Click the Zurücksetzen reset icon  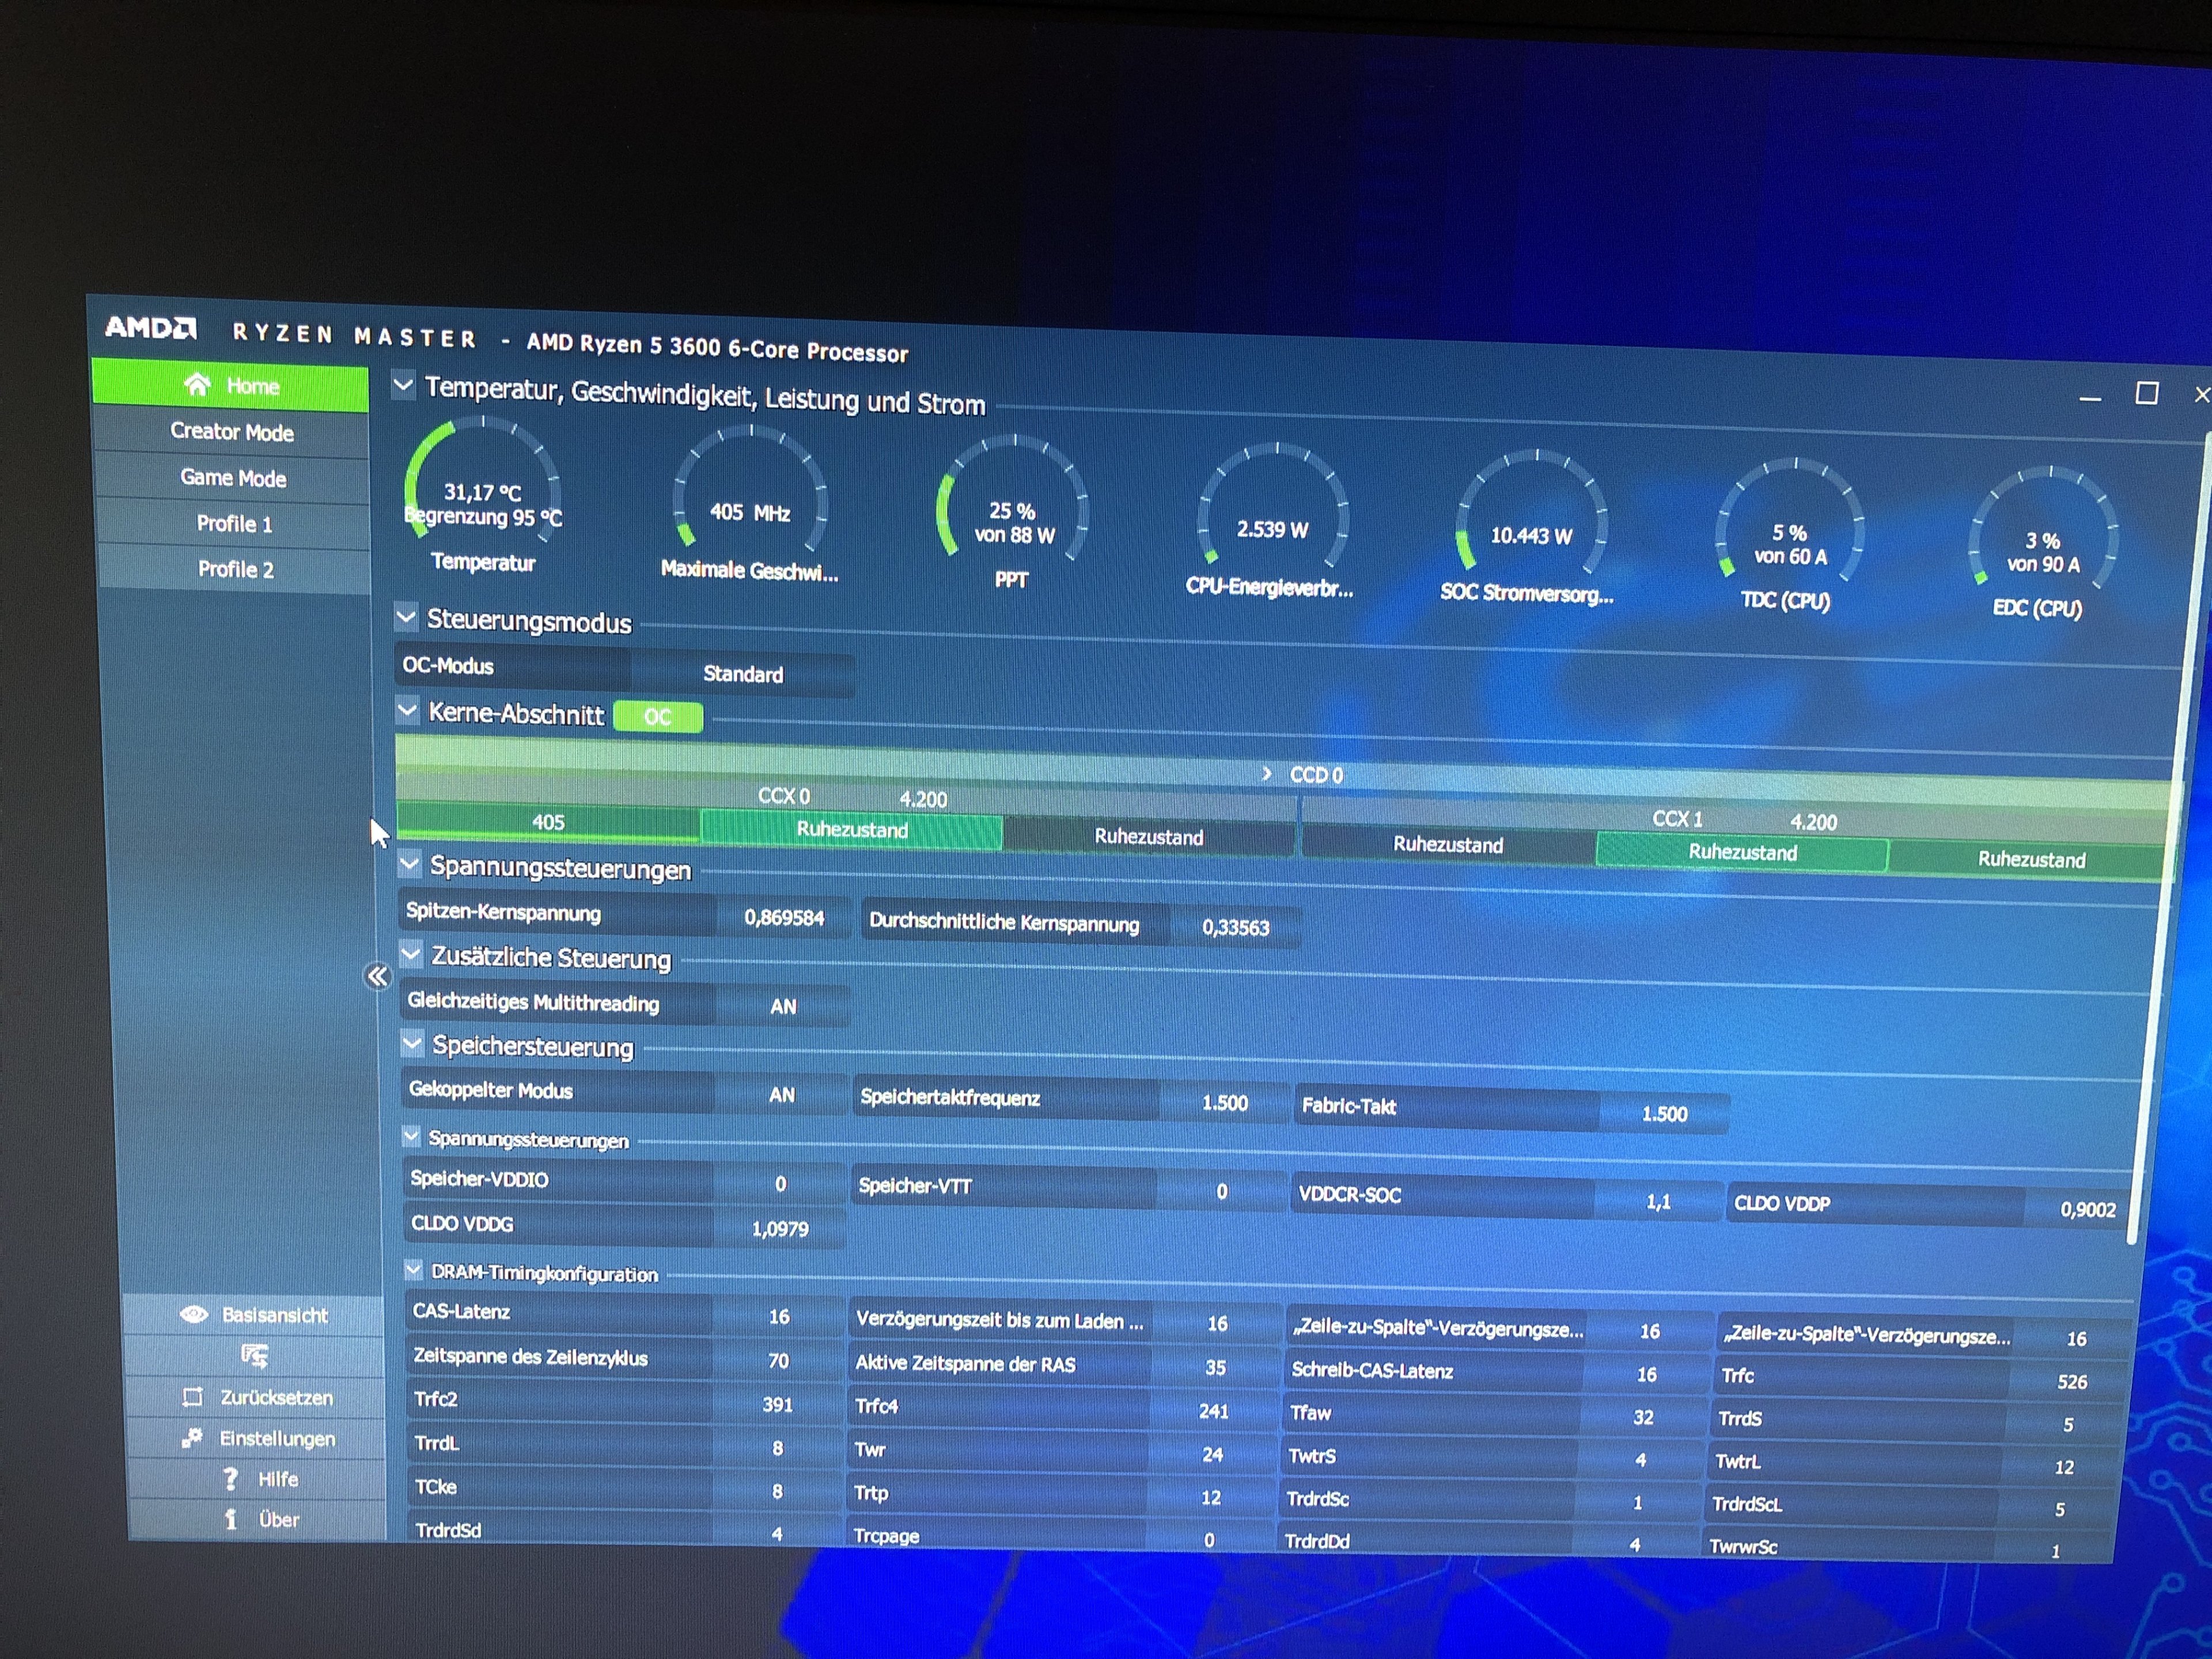click(x=193, y=1397)
